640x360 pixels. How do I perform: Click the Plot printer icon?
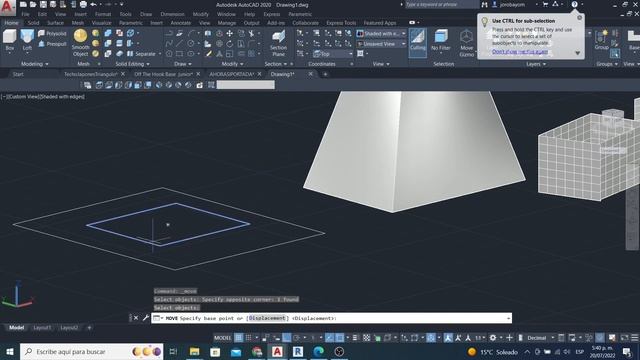[83, 4]
